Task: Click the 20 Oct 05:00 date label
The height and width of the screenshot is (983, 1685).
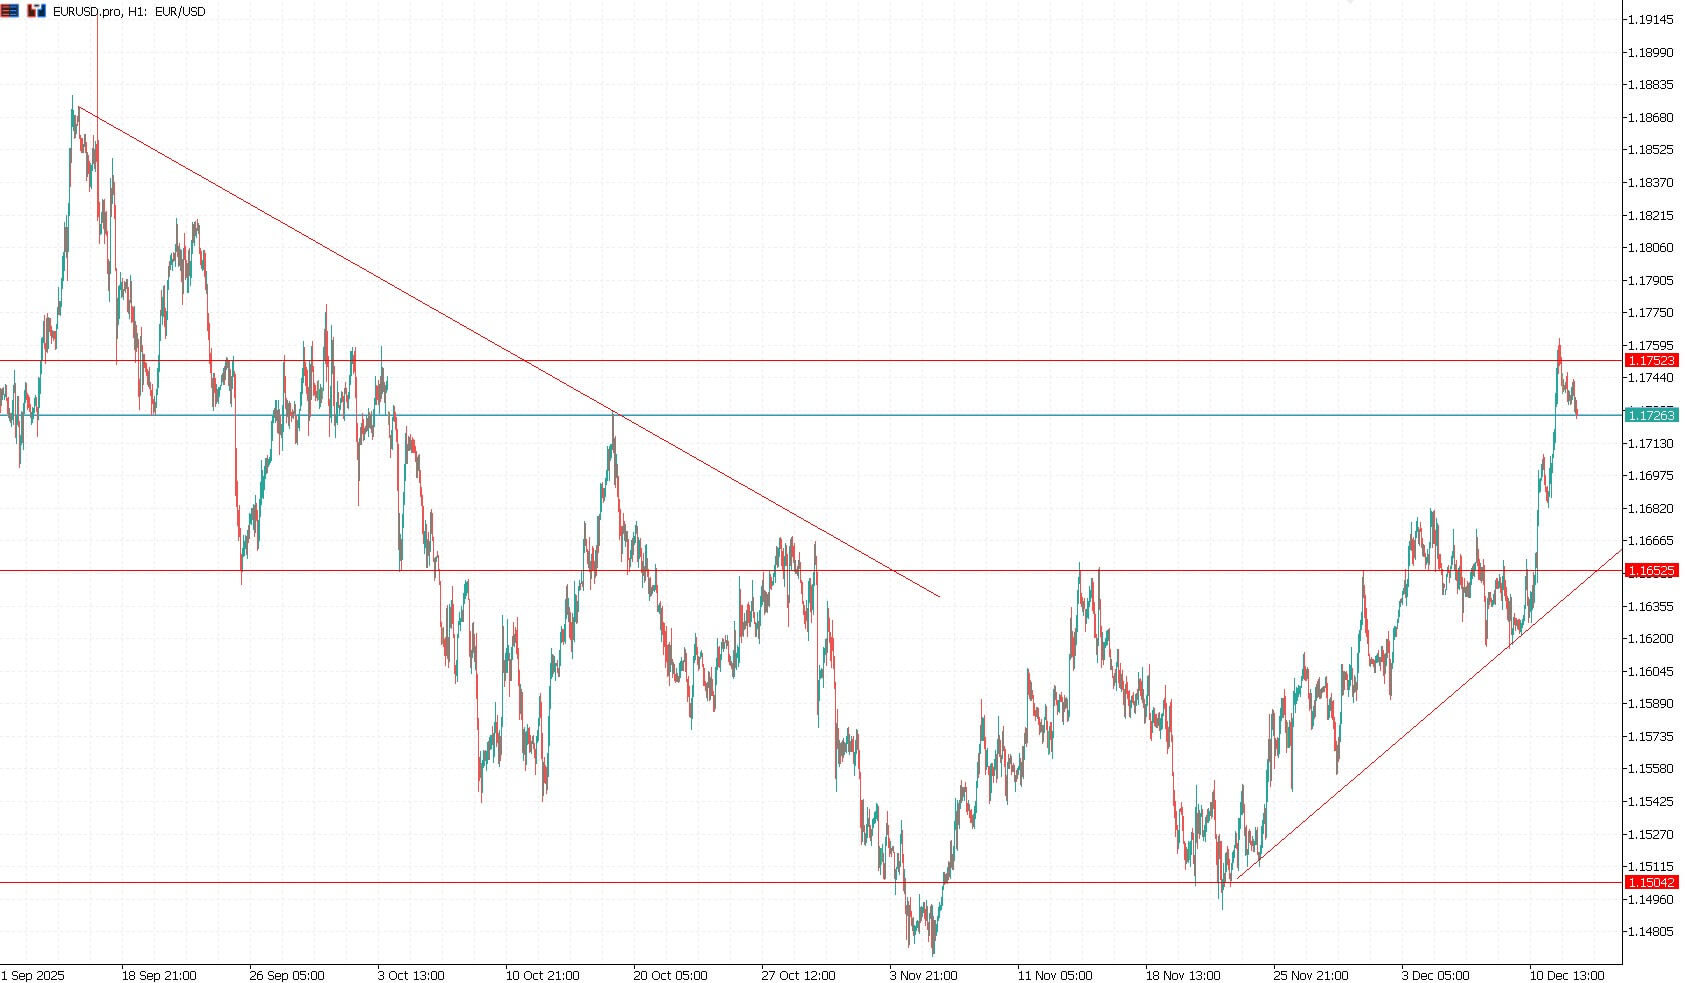Action: pos(670,975)
